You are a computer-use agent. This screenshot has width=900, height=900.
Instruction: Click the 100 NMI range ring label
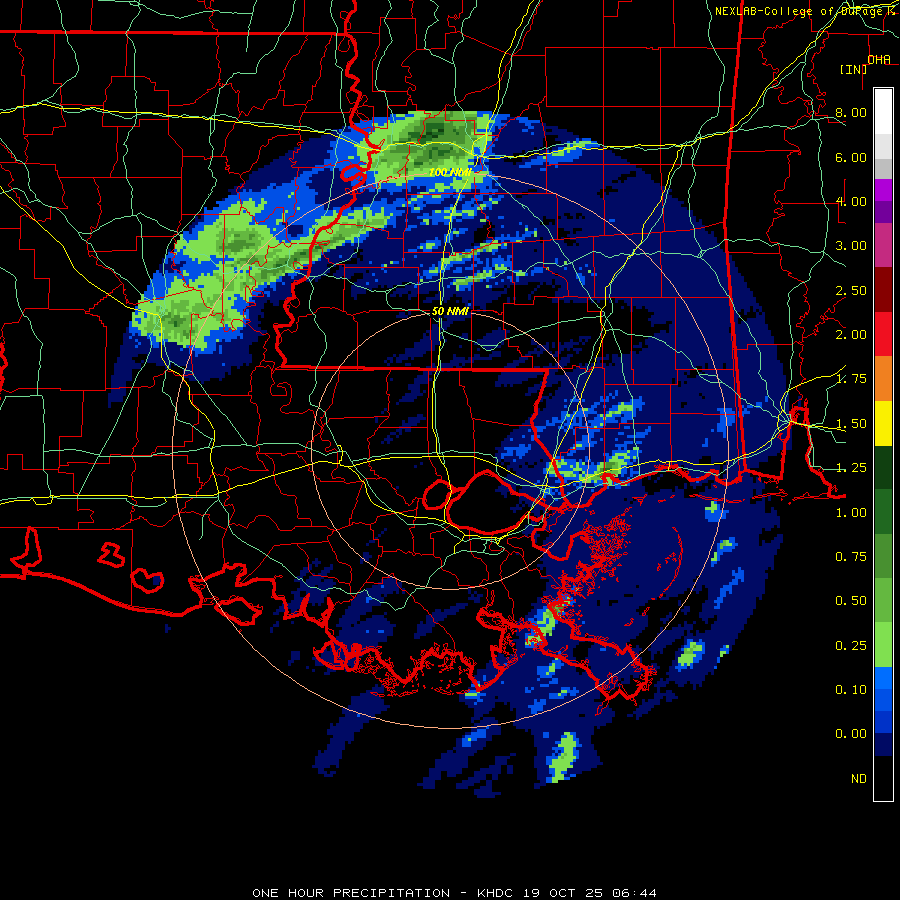coord(450,172)
